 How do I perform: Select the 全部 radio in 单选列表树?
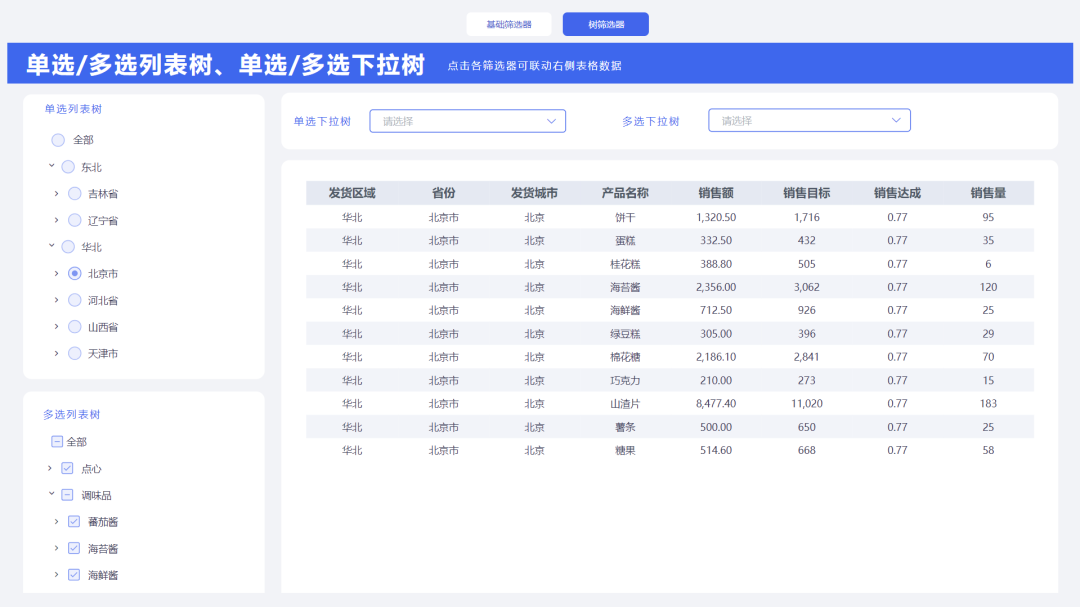click(57, 140)
